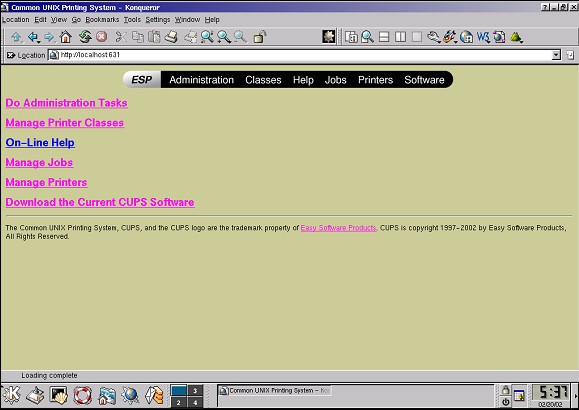Image resolution: width=579 pixels, height=410 pixels.
Task: Open the Bookmarks menu
Action: coord(102,20)
